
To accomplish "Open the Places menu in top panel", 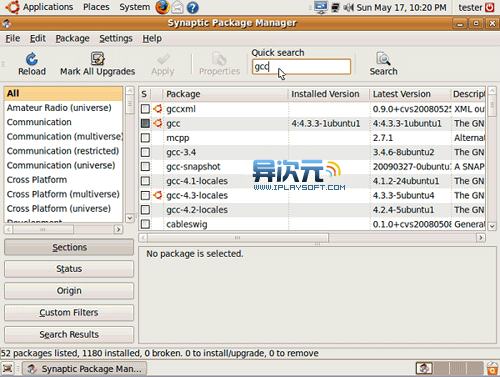I will 96,7.
